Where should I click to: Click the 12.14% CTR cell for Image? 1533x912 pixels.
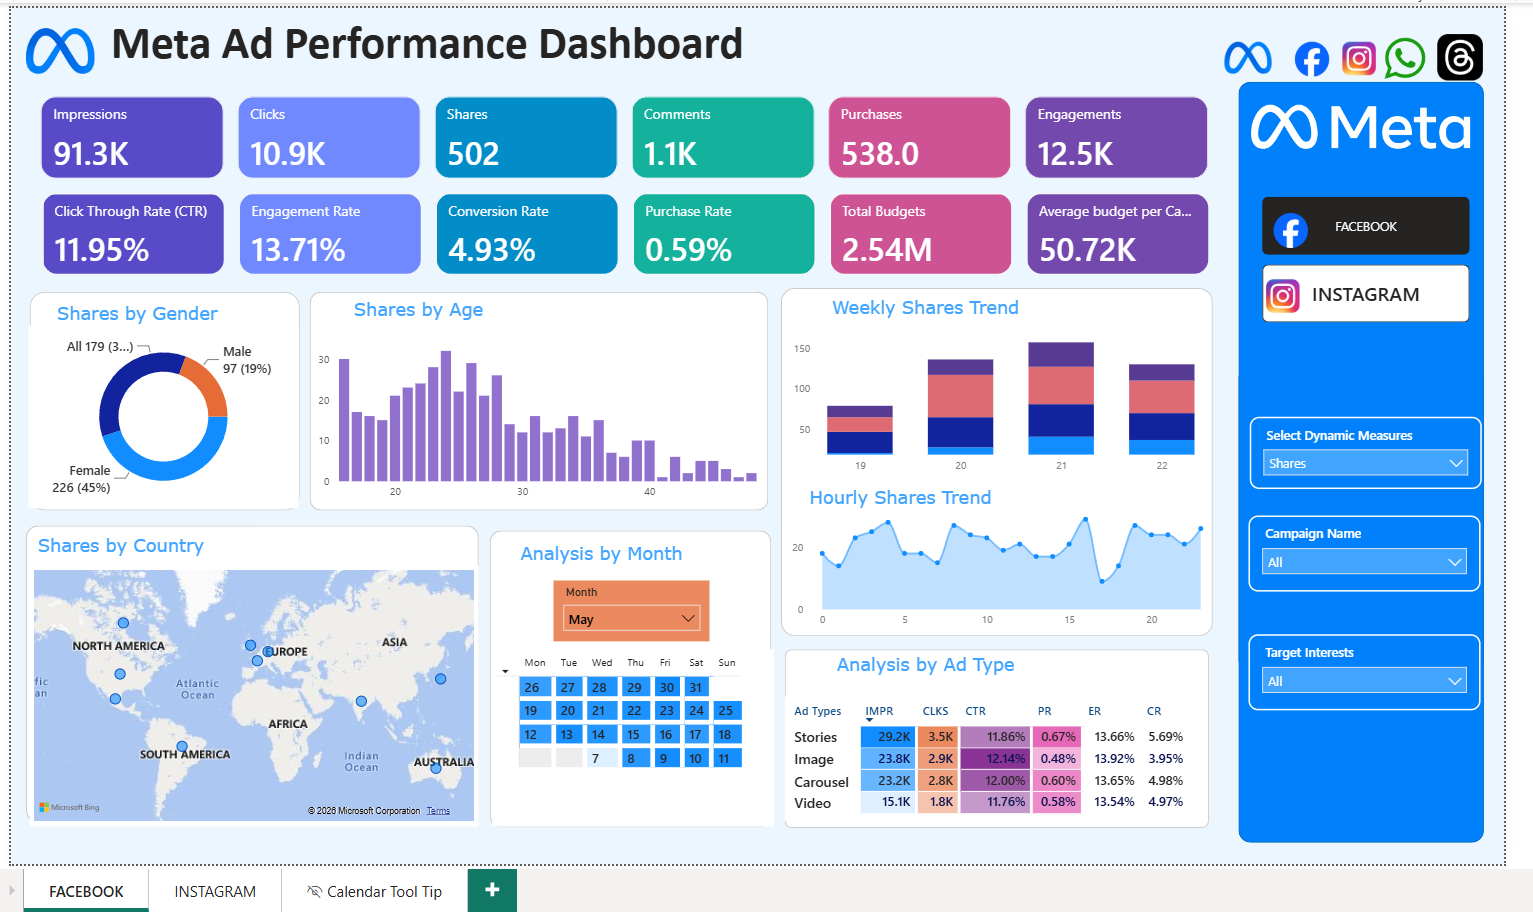coord(994,759)
